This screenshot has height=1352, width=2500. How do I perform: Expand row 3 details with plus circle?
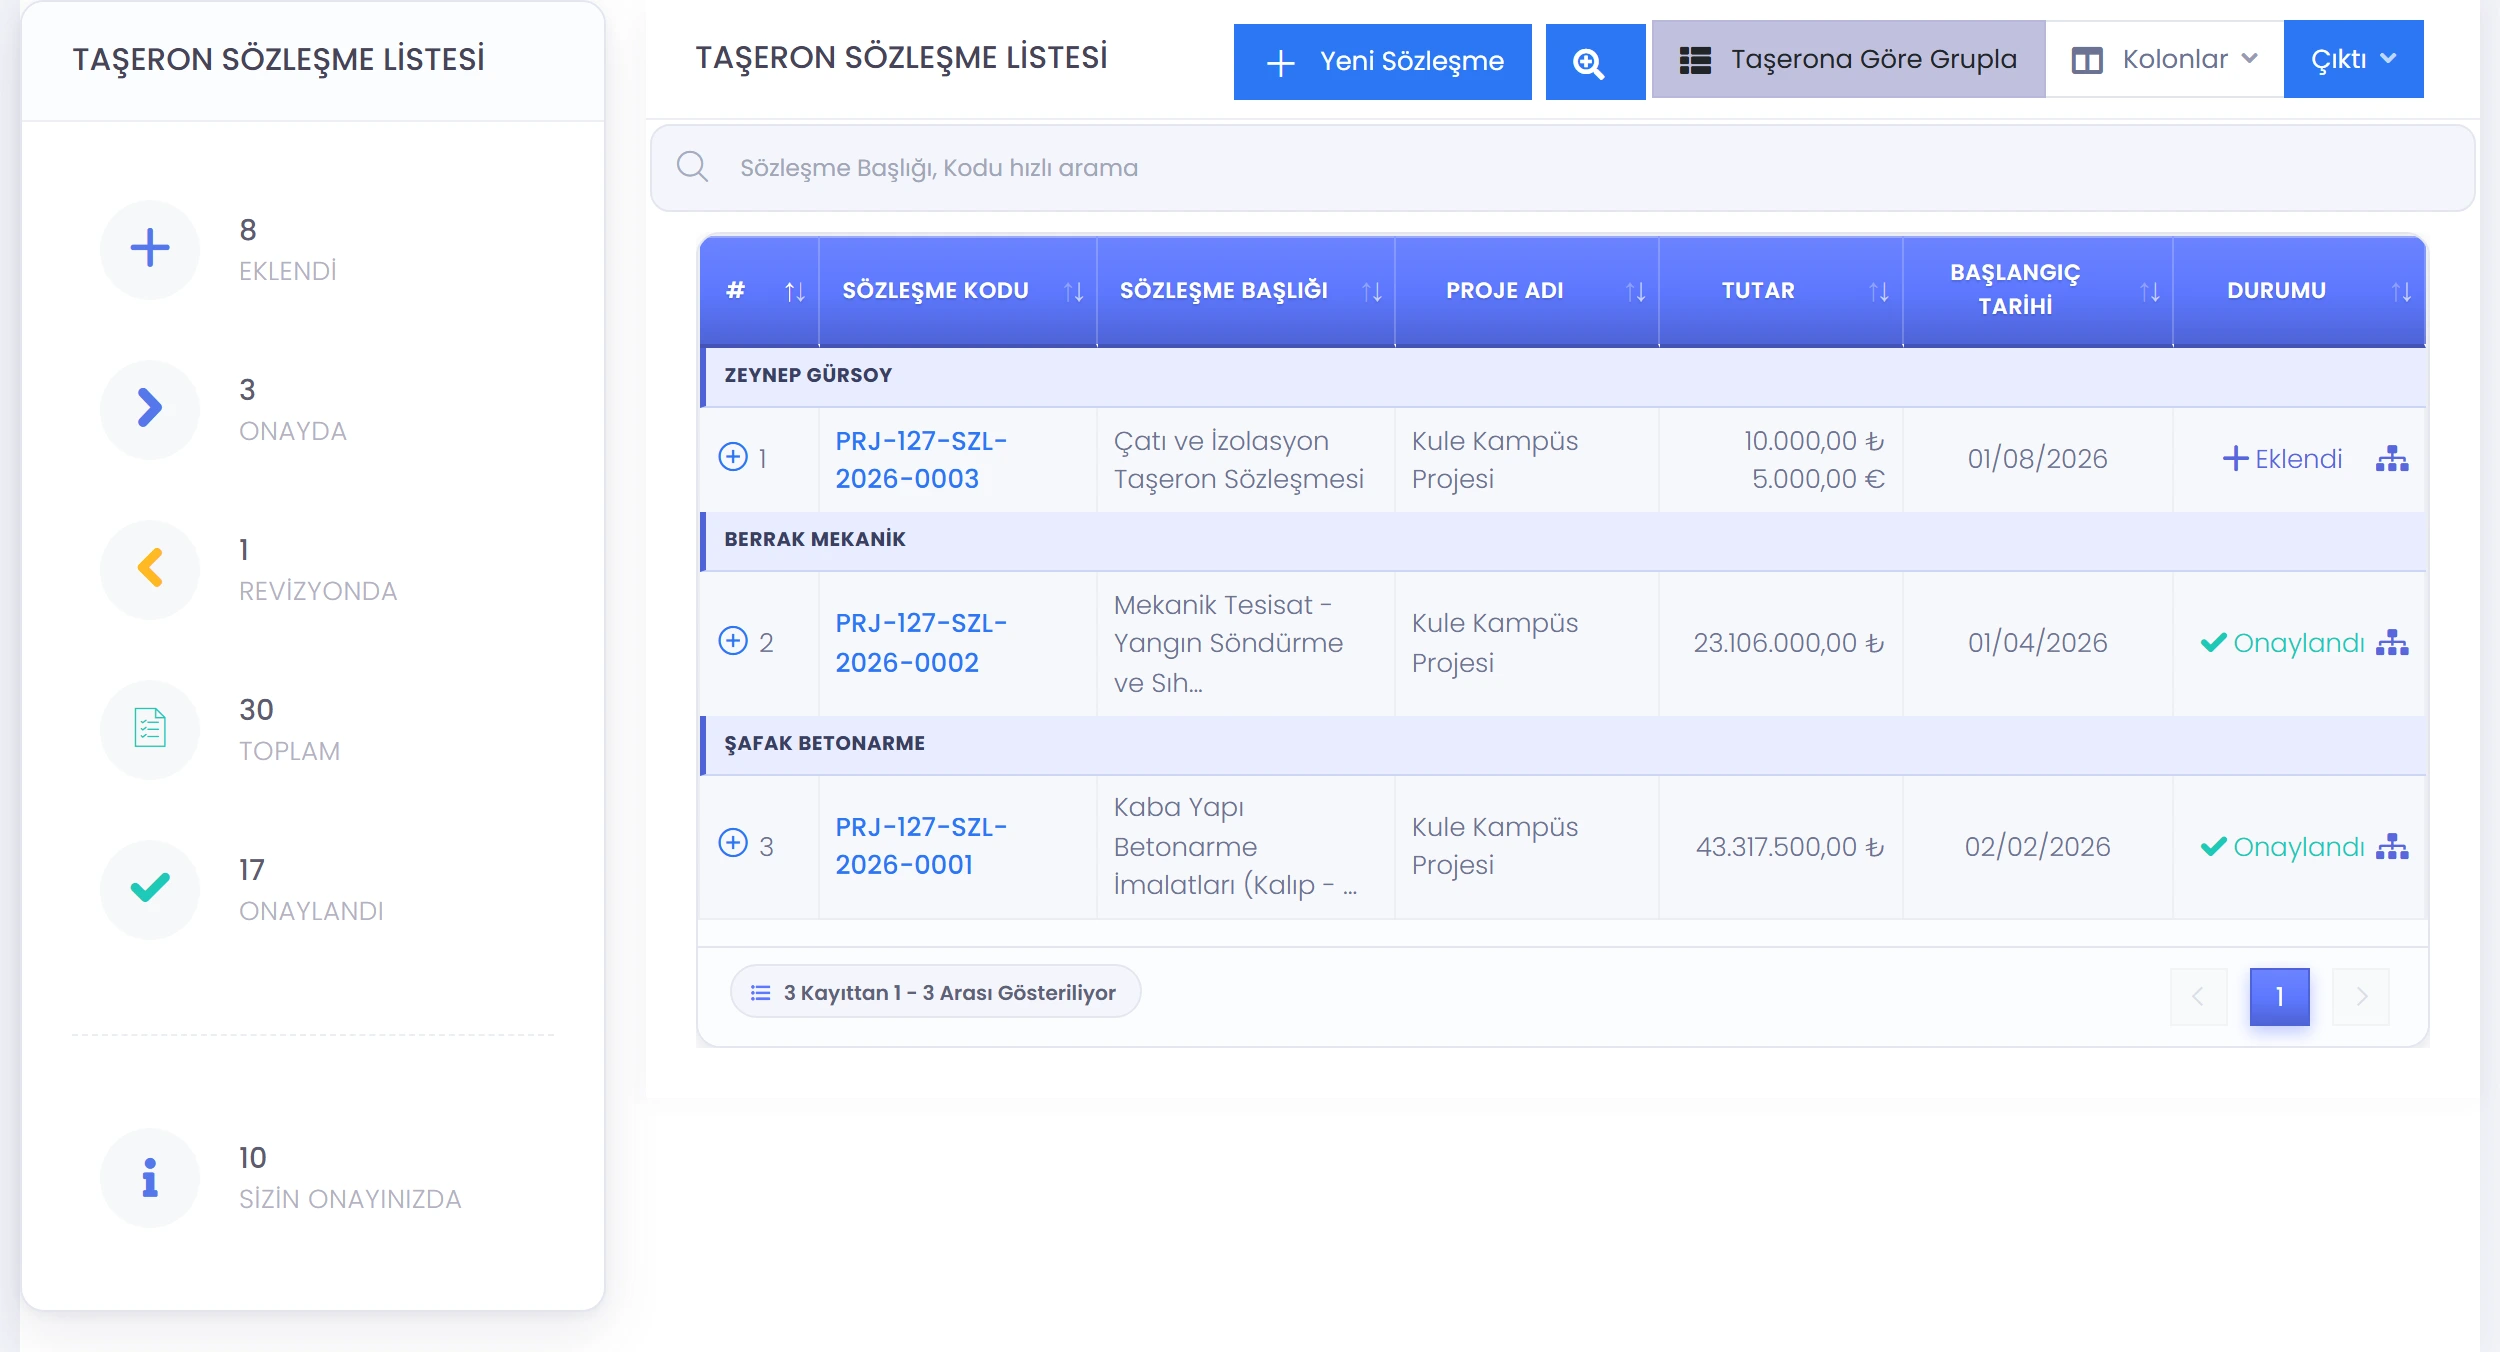(733, 843)
